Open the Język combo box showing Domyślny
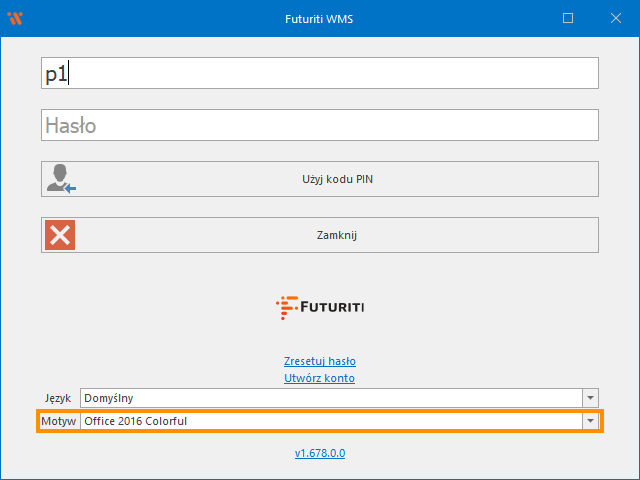640x480 pixels. [x=330, y=397]
